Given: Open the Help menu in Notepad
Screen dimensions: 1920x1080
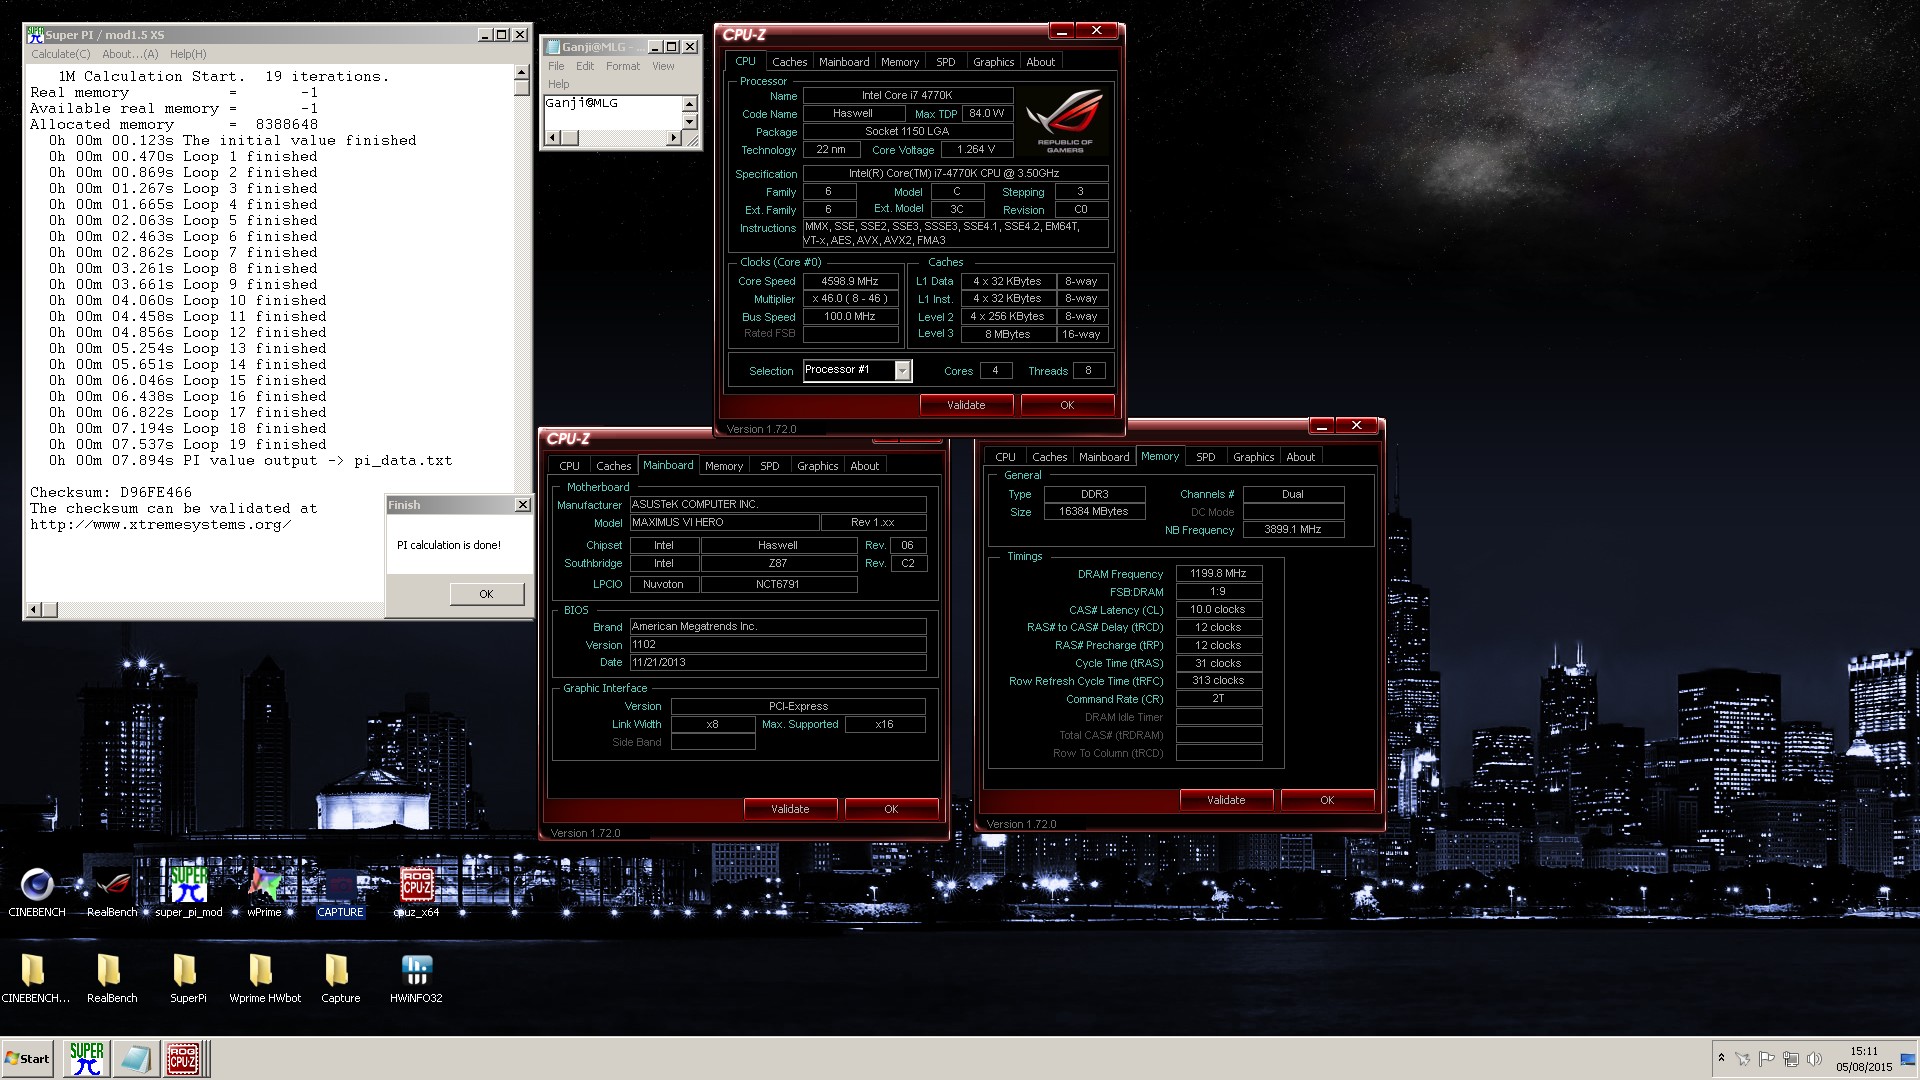Looking at the screenshot, I should pyautogui.click(x=559, y=84).
